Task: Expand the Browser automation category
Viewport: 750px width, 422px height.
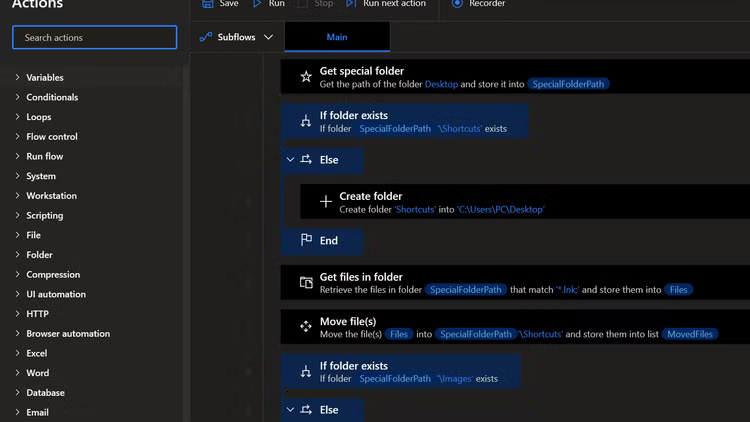Action: pyautogui.click(x=18, y=334)
